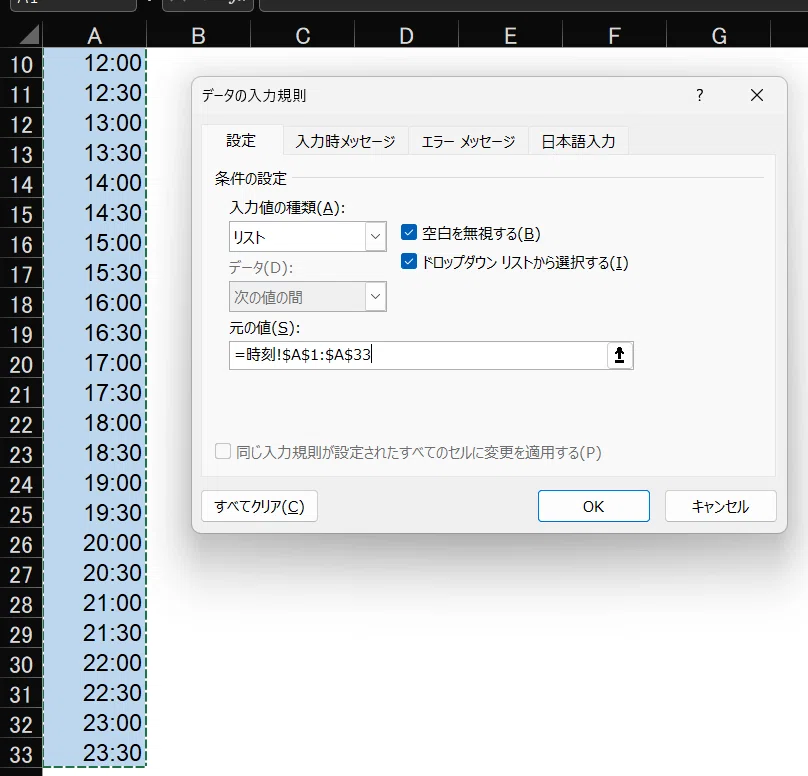The width and height of the screenshot is (808, 776).
Task: Select cell containing 15:30
Action: (95, 273)
